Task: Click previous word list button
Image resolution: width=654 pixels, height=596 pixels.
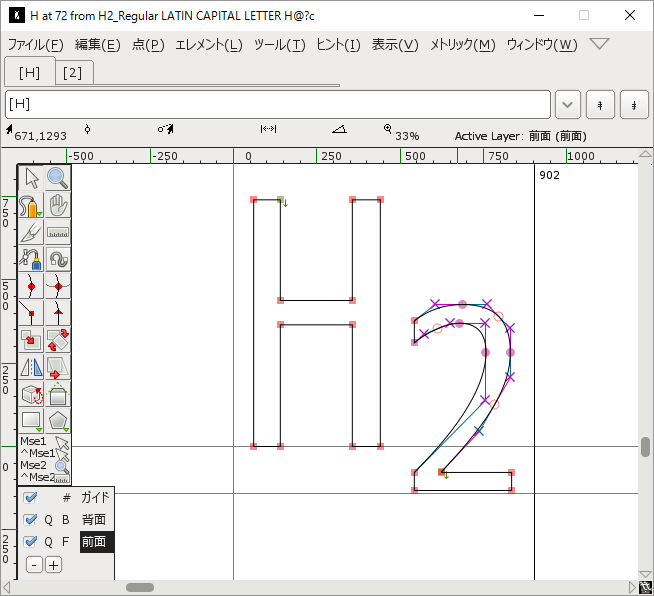Action: tap(600, 105)
